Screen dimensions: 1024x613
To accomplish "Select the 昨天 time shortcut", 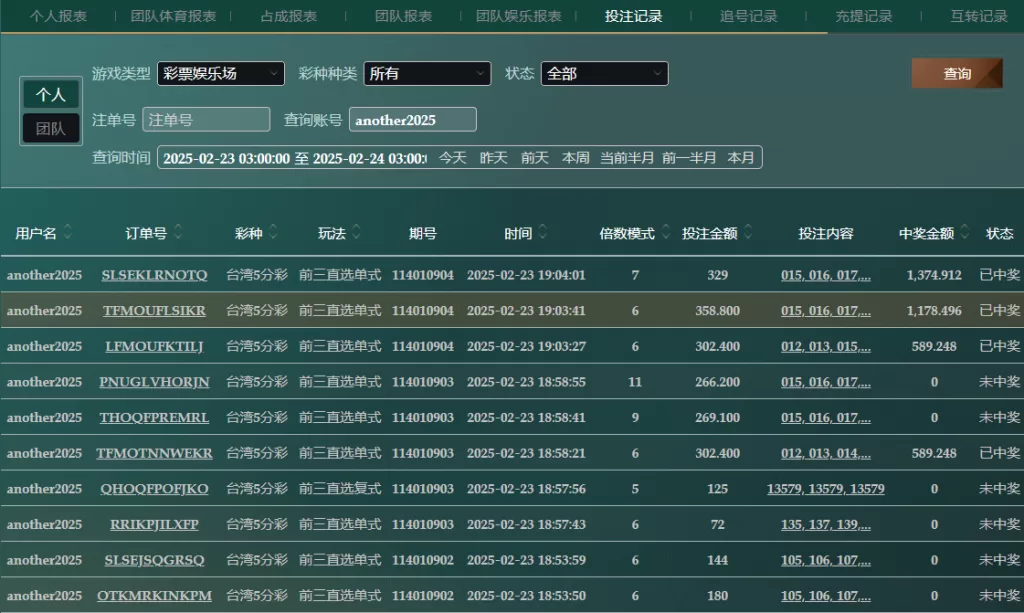I will pos(494,158).
